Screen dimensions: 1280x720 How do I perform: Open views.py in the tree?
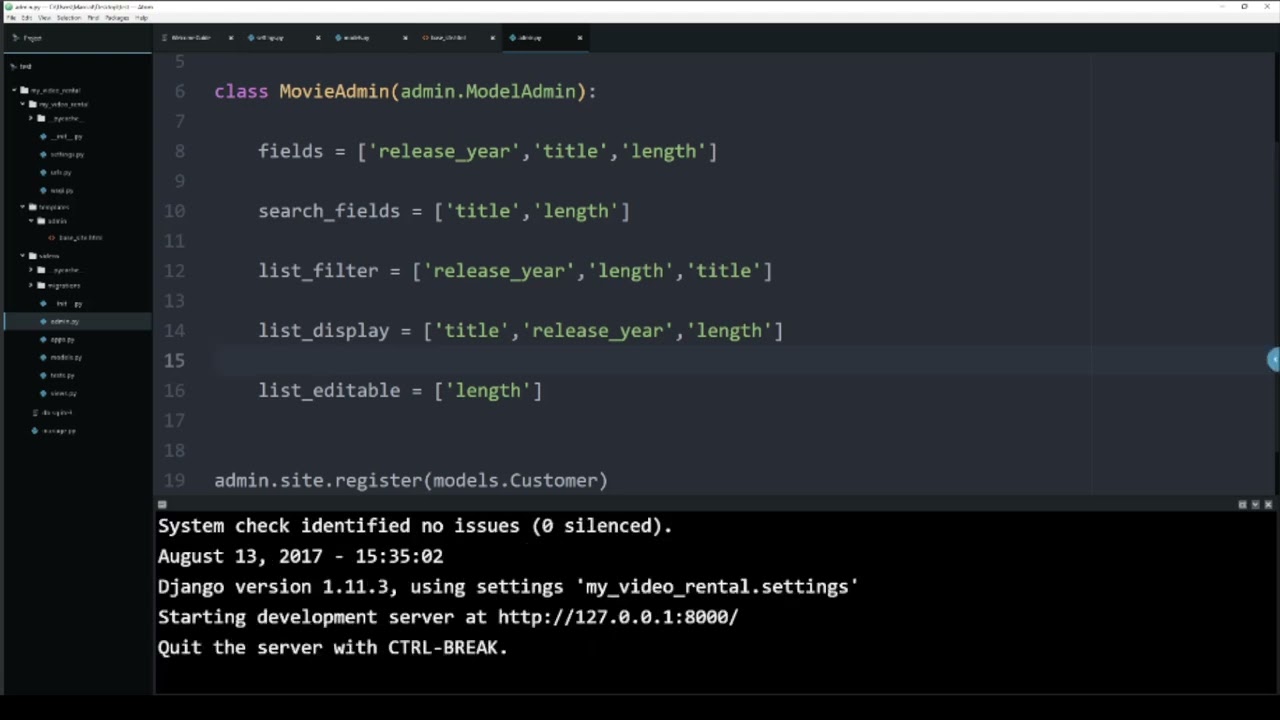tap(63, 393)
